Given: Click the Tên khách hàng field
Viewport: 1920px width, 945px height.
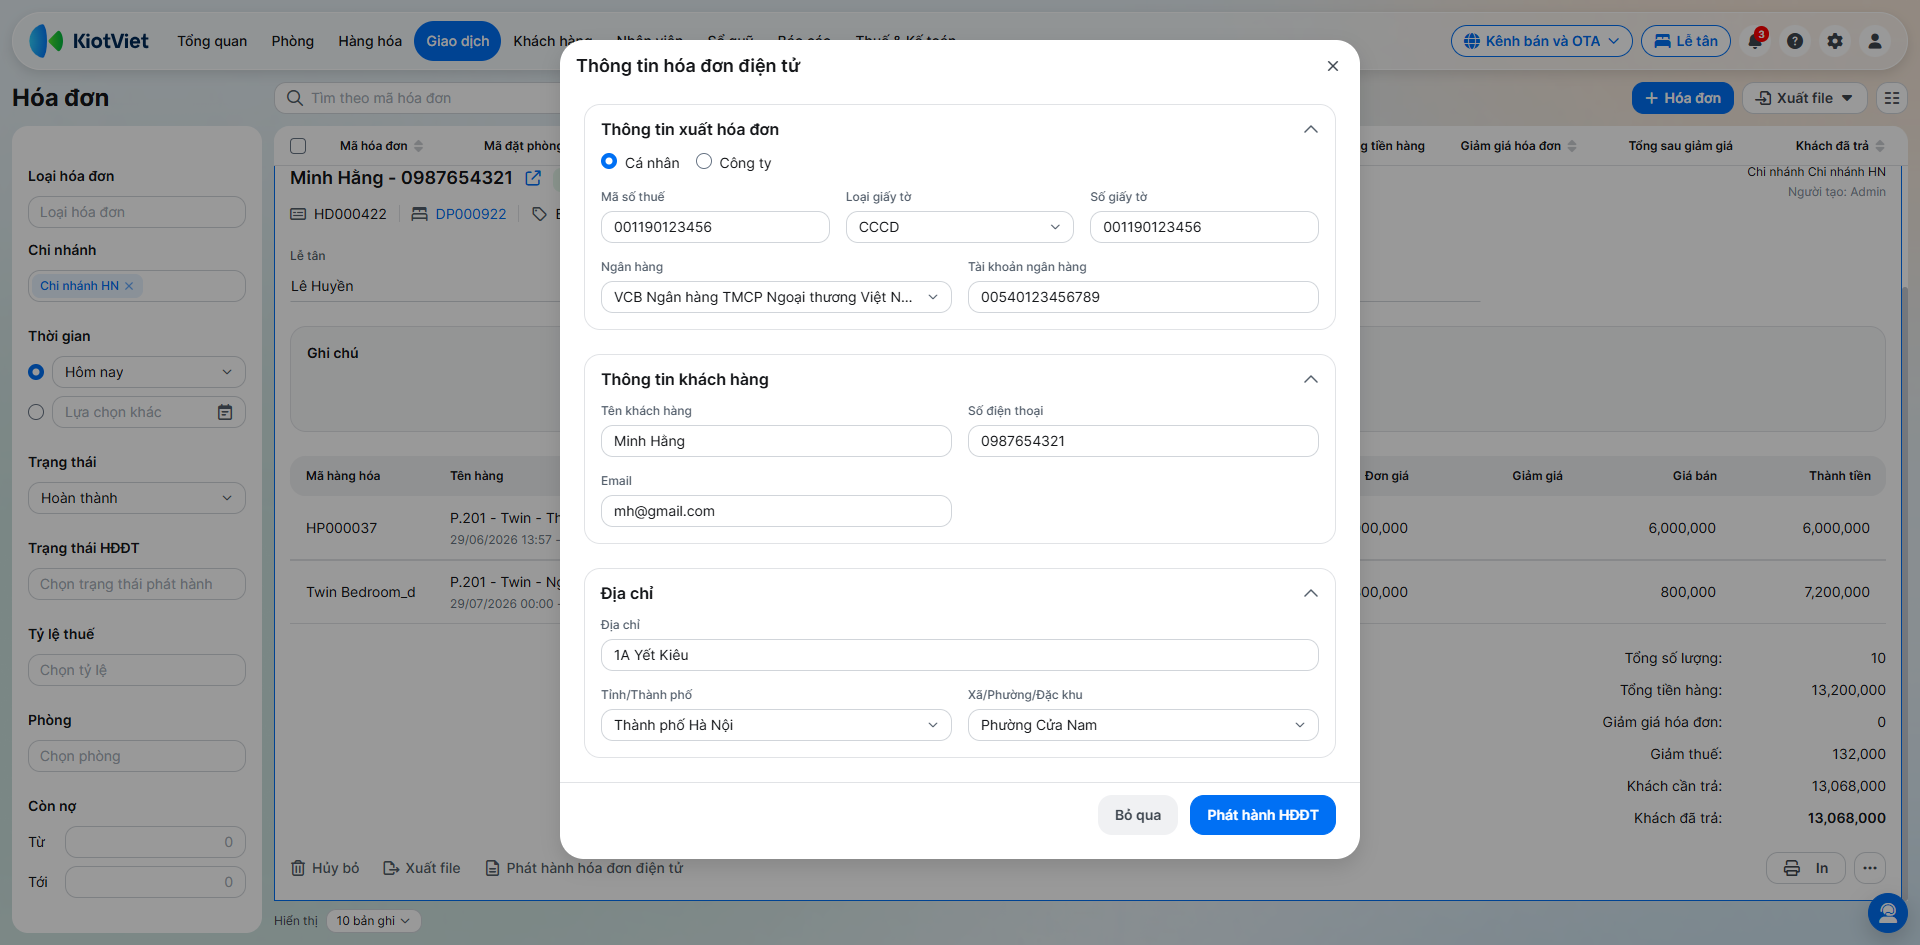Looking at the screenshot, I should pos(776,441).
